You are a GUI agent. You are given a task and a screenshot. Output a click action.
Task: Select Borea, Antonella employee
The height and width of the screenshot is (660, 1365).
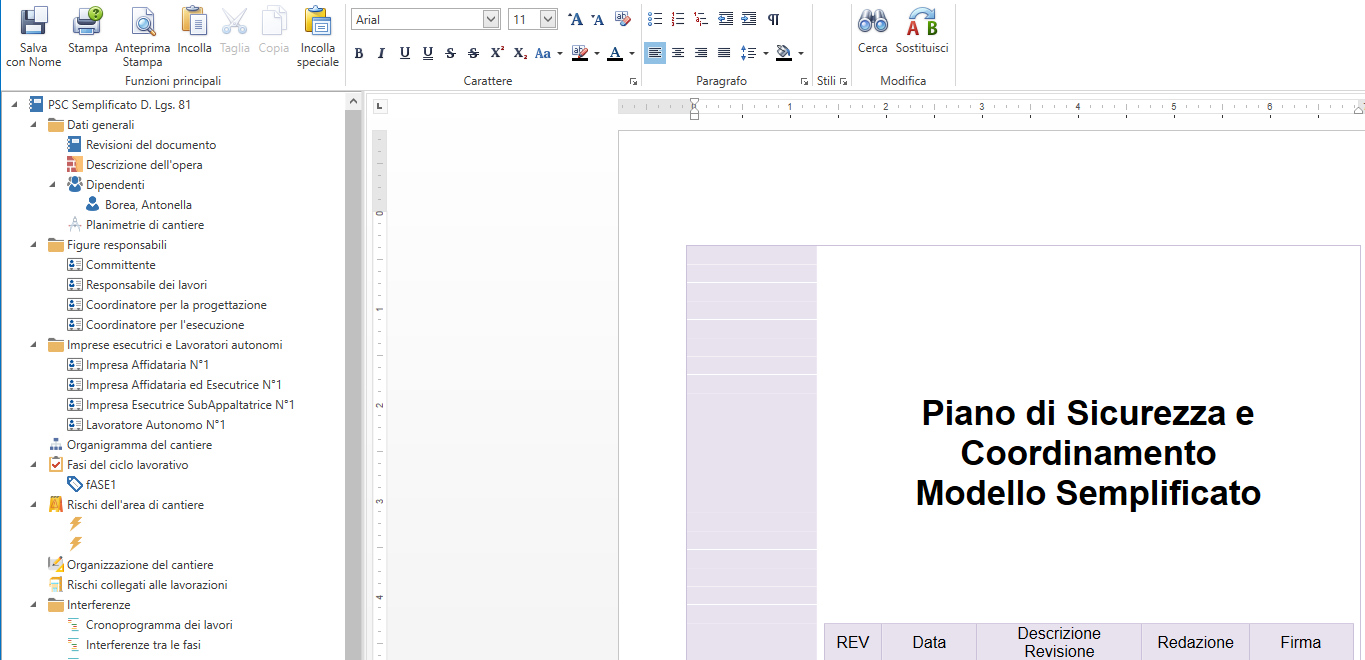(148, 205)
